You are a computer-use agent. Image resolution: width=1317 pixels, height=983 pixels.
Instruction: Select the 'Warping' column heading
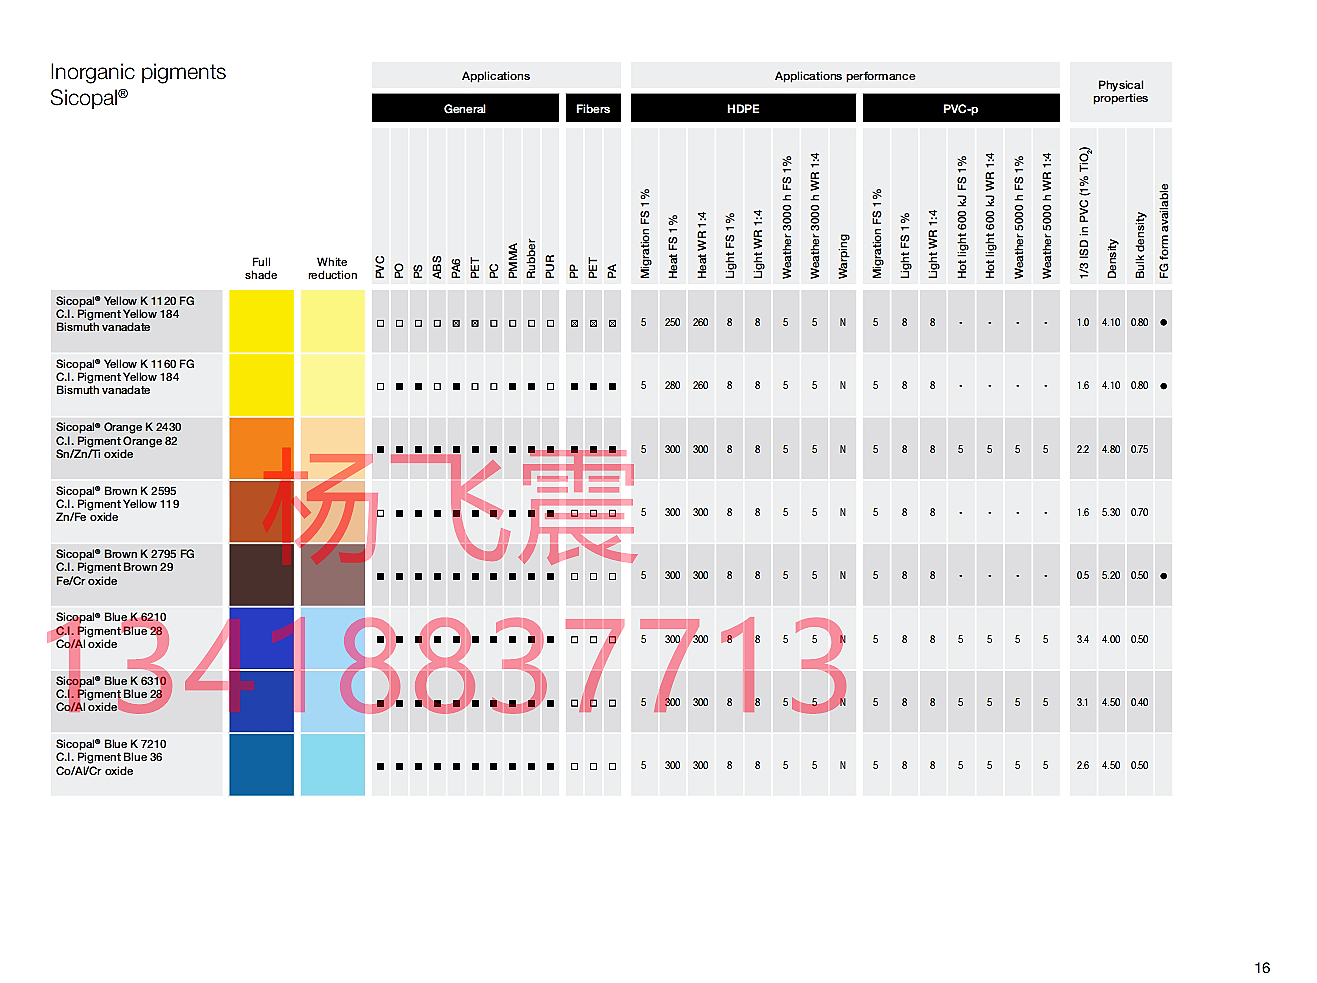843,257
